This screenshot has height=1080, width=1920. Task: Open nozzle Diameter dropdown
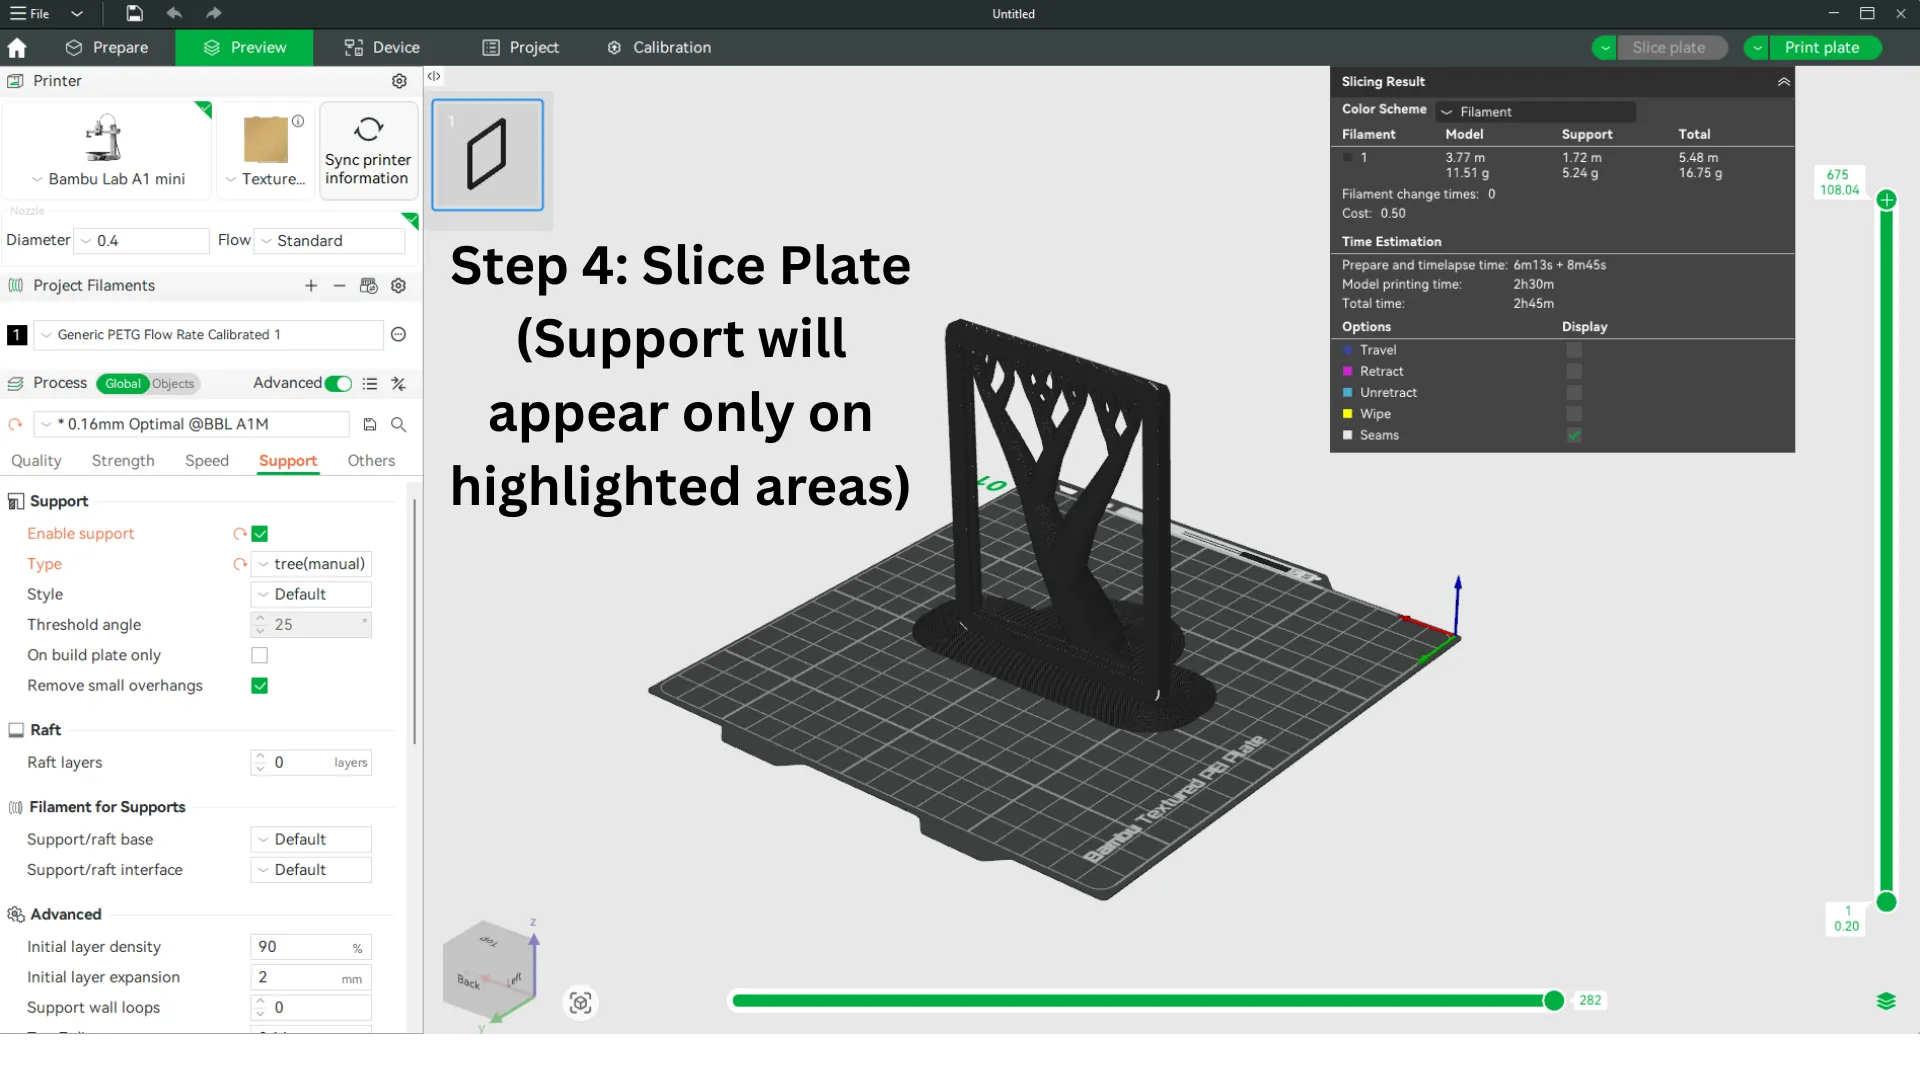click(x=141, y=241)
